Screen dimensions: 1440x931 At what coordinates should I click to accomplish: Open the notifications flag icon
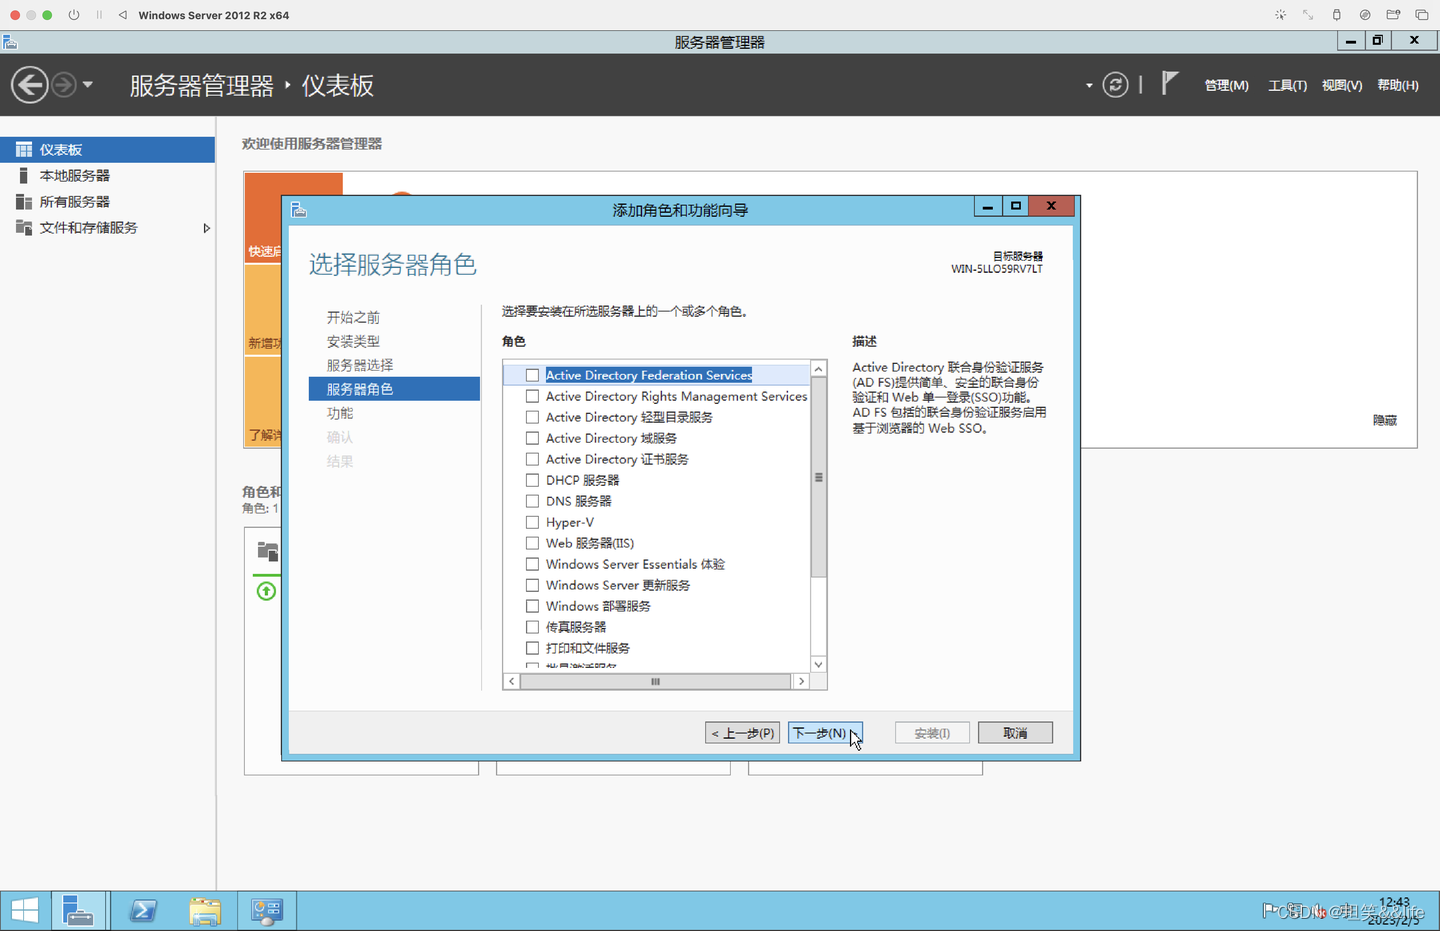point(1169,84)
